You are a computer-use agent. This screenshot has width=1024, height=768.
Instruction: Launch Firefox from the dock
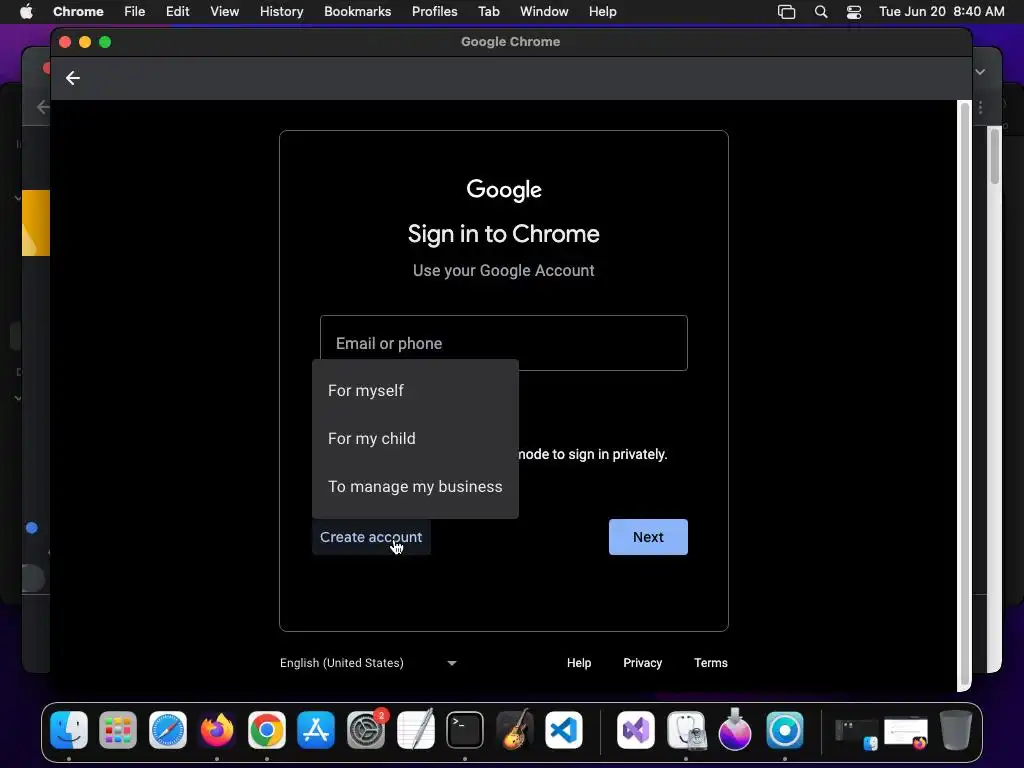(x=217, y=729)
